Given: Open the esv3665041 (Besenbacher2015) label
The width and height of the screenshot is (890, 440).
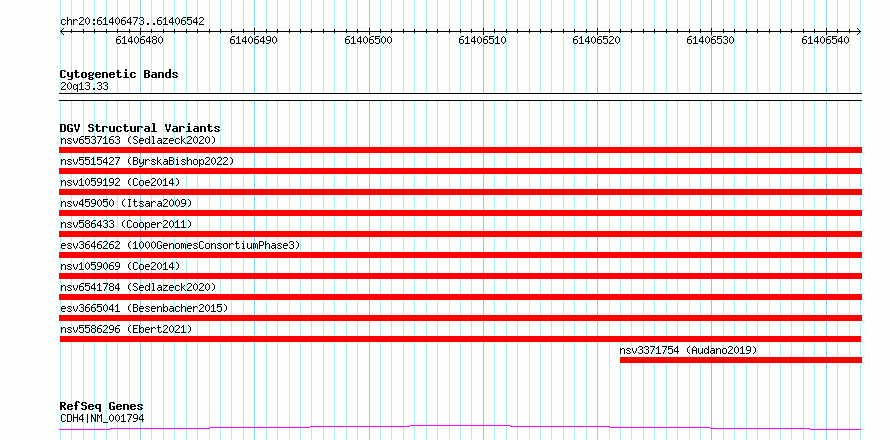Looking at the screenshot, I should [x=144, y=308].
